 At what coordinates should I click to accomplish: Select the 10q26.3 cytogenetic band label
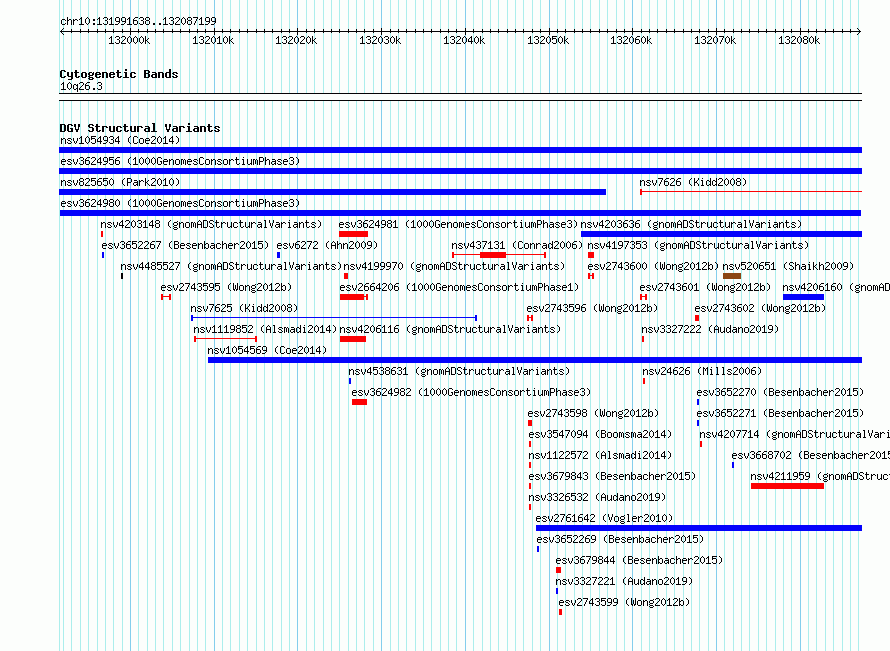[x=81, y=86]
